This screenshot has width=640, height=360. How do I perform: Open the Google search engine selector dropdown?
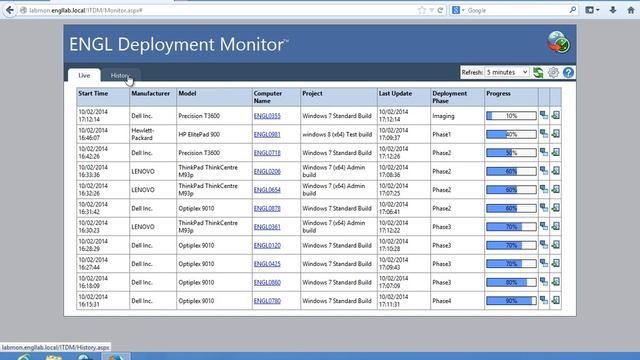tap(458, 10)
